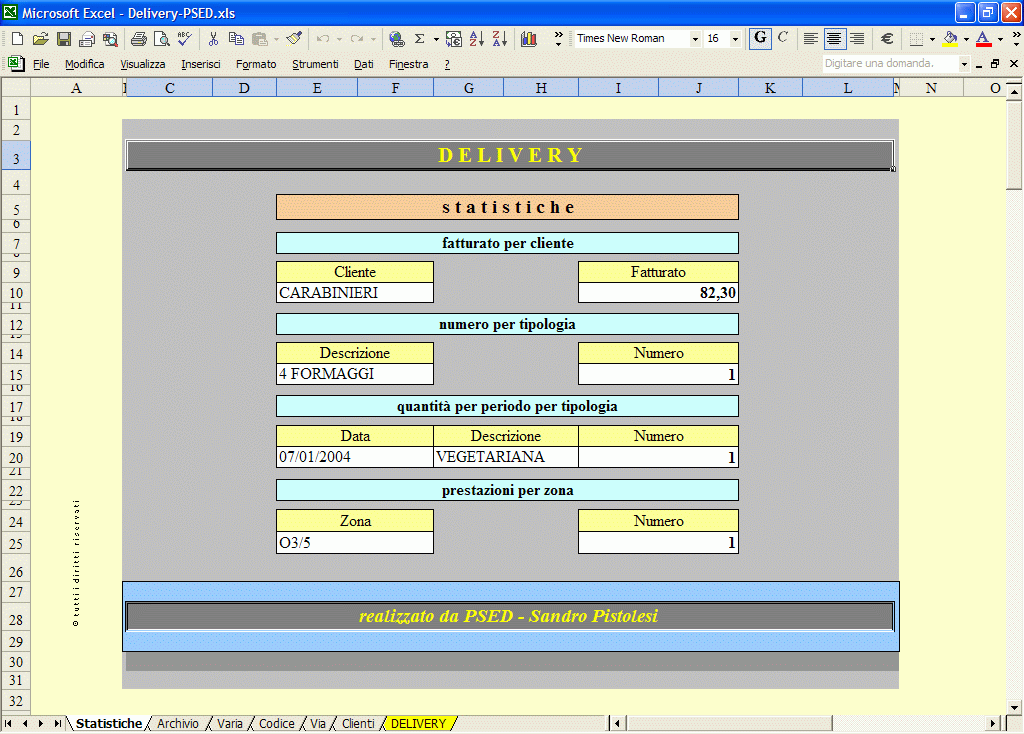Image resolution: width=1024 pixels, height=734 pixels.
Task: Click the vertical scrollbar down arrow
Action: [x=1014, y=707]
